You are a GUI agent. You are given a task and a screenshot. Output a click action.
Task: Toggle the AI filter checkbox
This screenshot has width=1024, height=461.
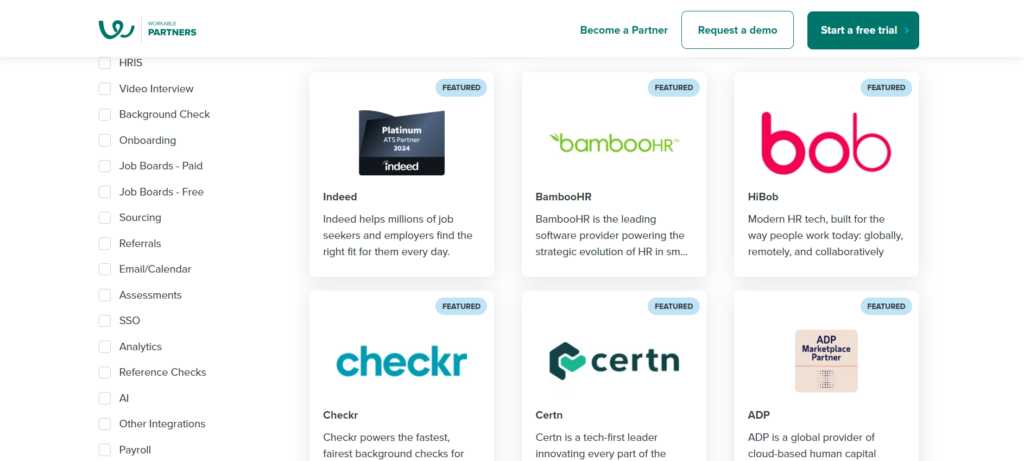point(104,398)
